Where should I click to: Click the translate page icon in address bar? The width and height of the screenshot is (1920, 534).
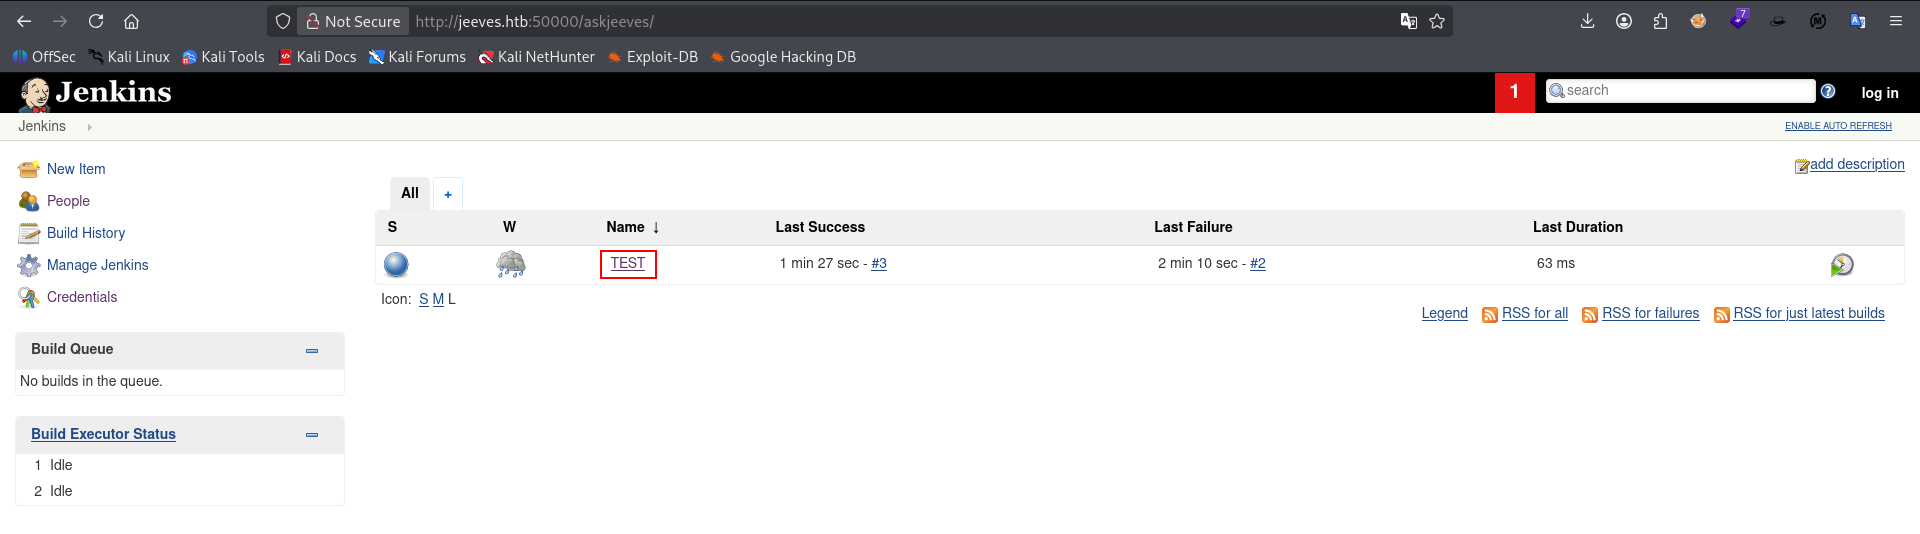[x=1409, y=21]
